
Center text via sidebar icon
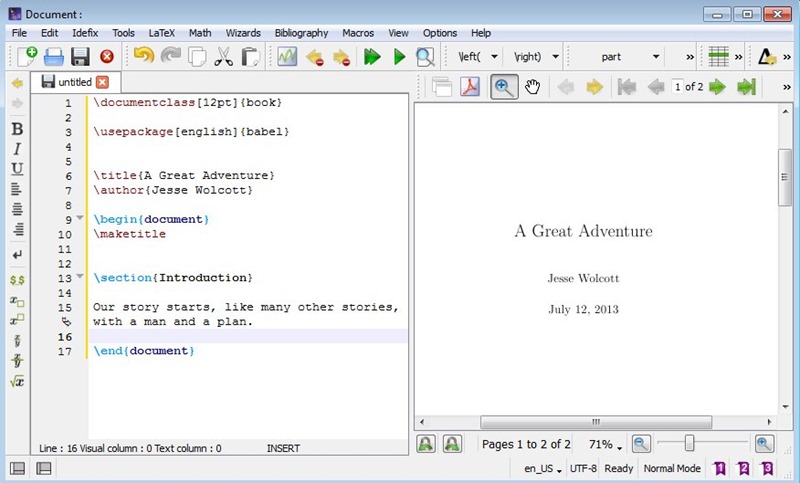point(17,209)
